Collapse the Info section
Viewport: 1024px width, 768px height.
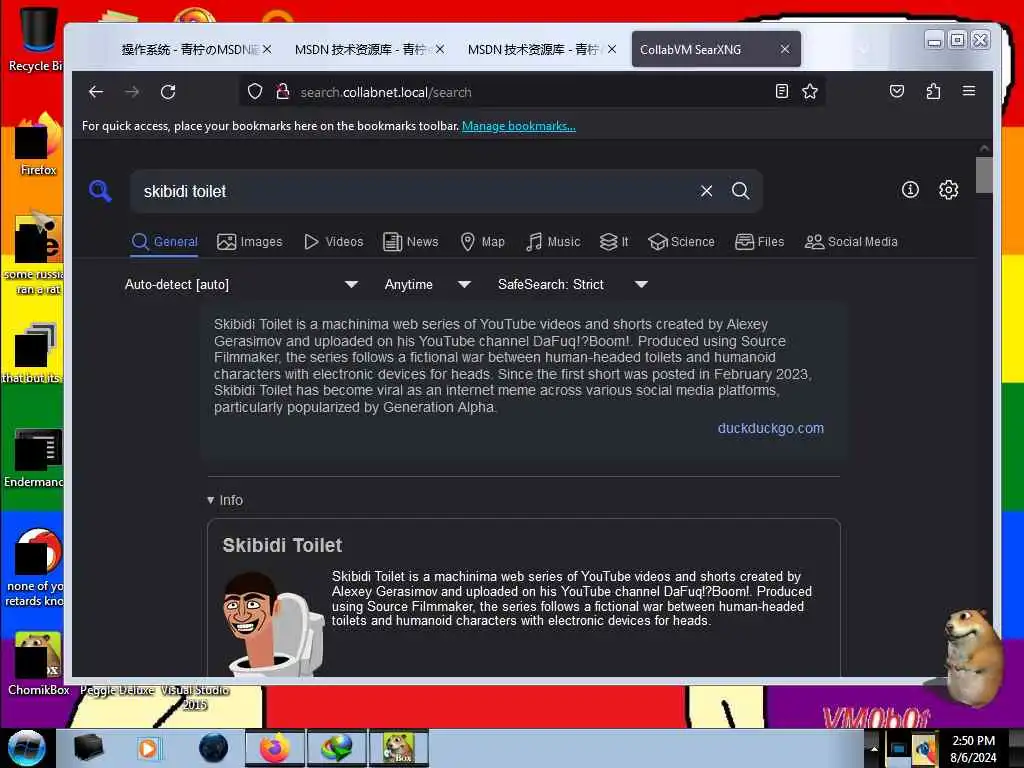pos(225,500)
